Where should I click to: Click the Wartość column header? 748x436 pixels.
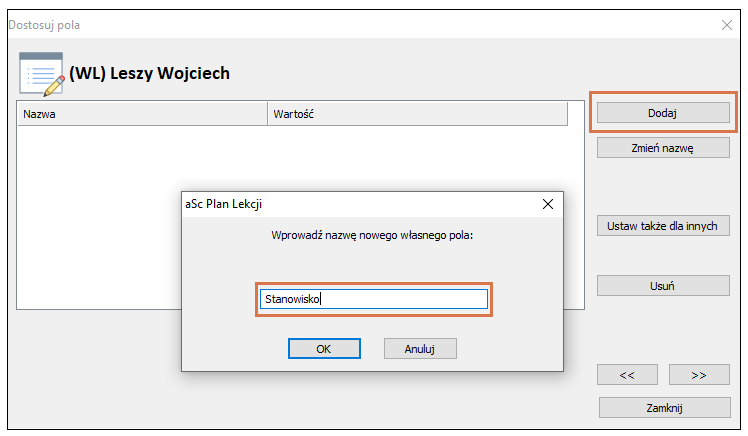click(417, 114)
